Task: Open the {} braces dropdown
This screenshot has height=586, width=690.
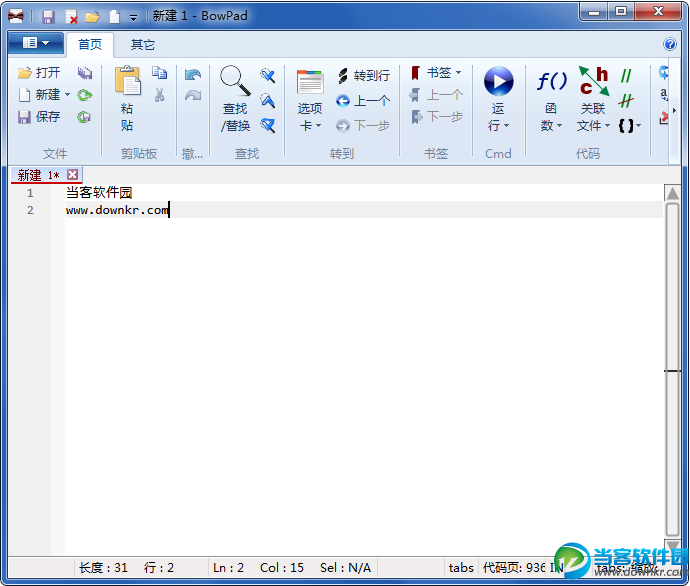Action: [x=629, y=126]
